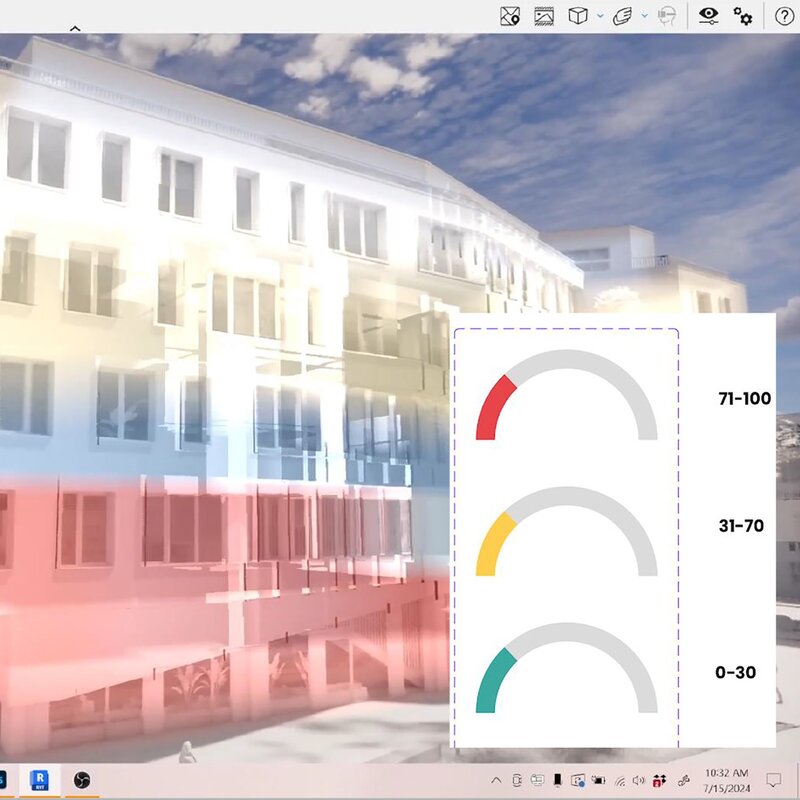Viewport: 800px width, 800px height.
Task: Click the VR headset icon
Action: (x=667, y=16)
